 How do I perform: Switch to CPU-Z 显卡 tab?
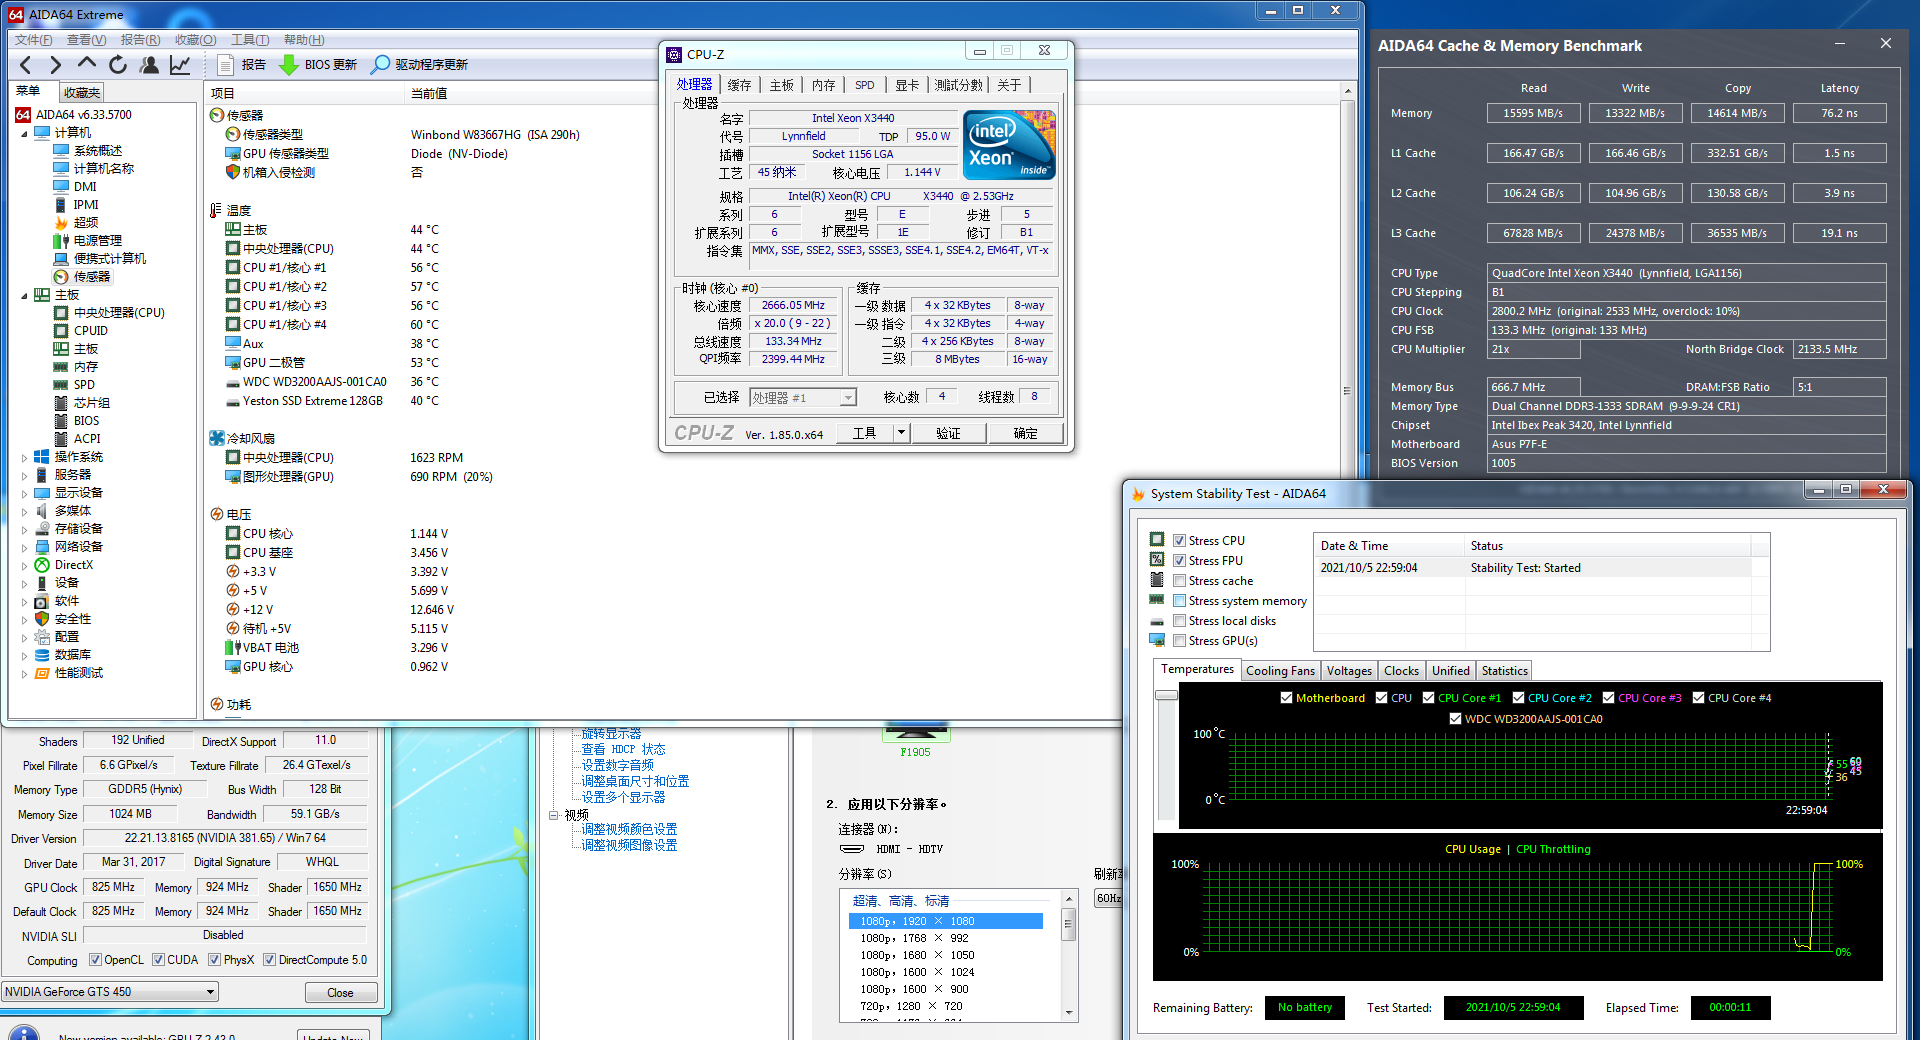point(907,85)
